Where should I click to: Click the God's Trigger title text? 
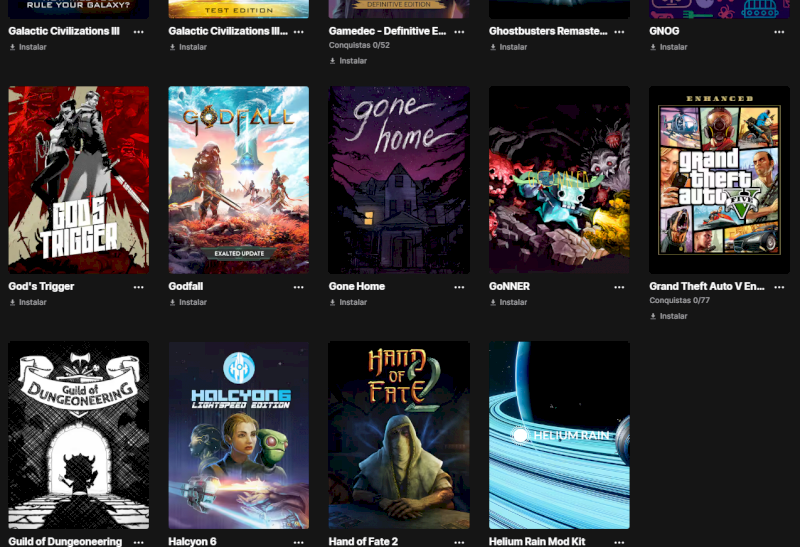point(41,286)
